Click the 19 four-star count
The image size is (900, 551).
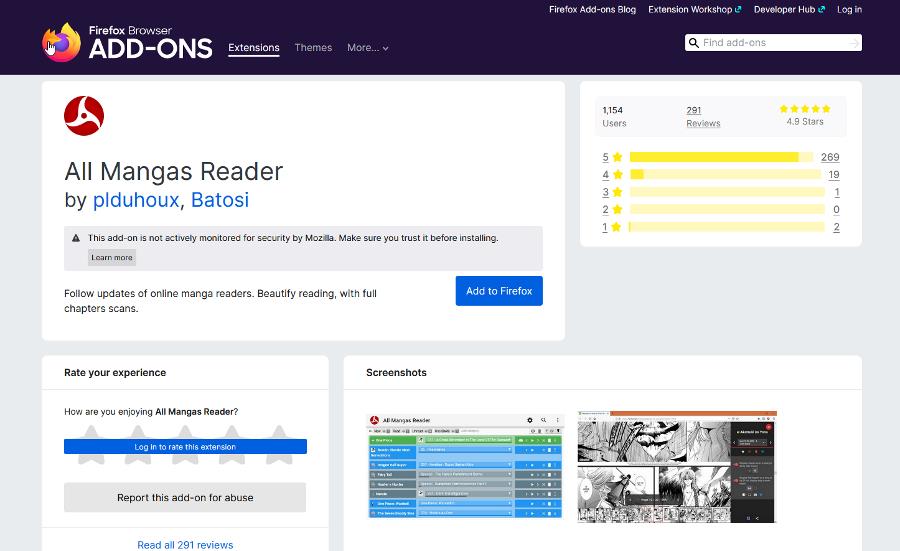pyautogui.click(x=834, y=174)
